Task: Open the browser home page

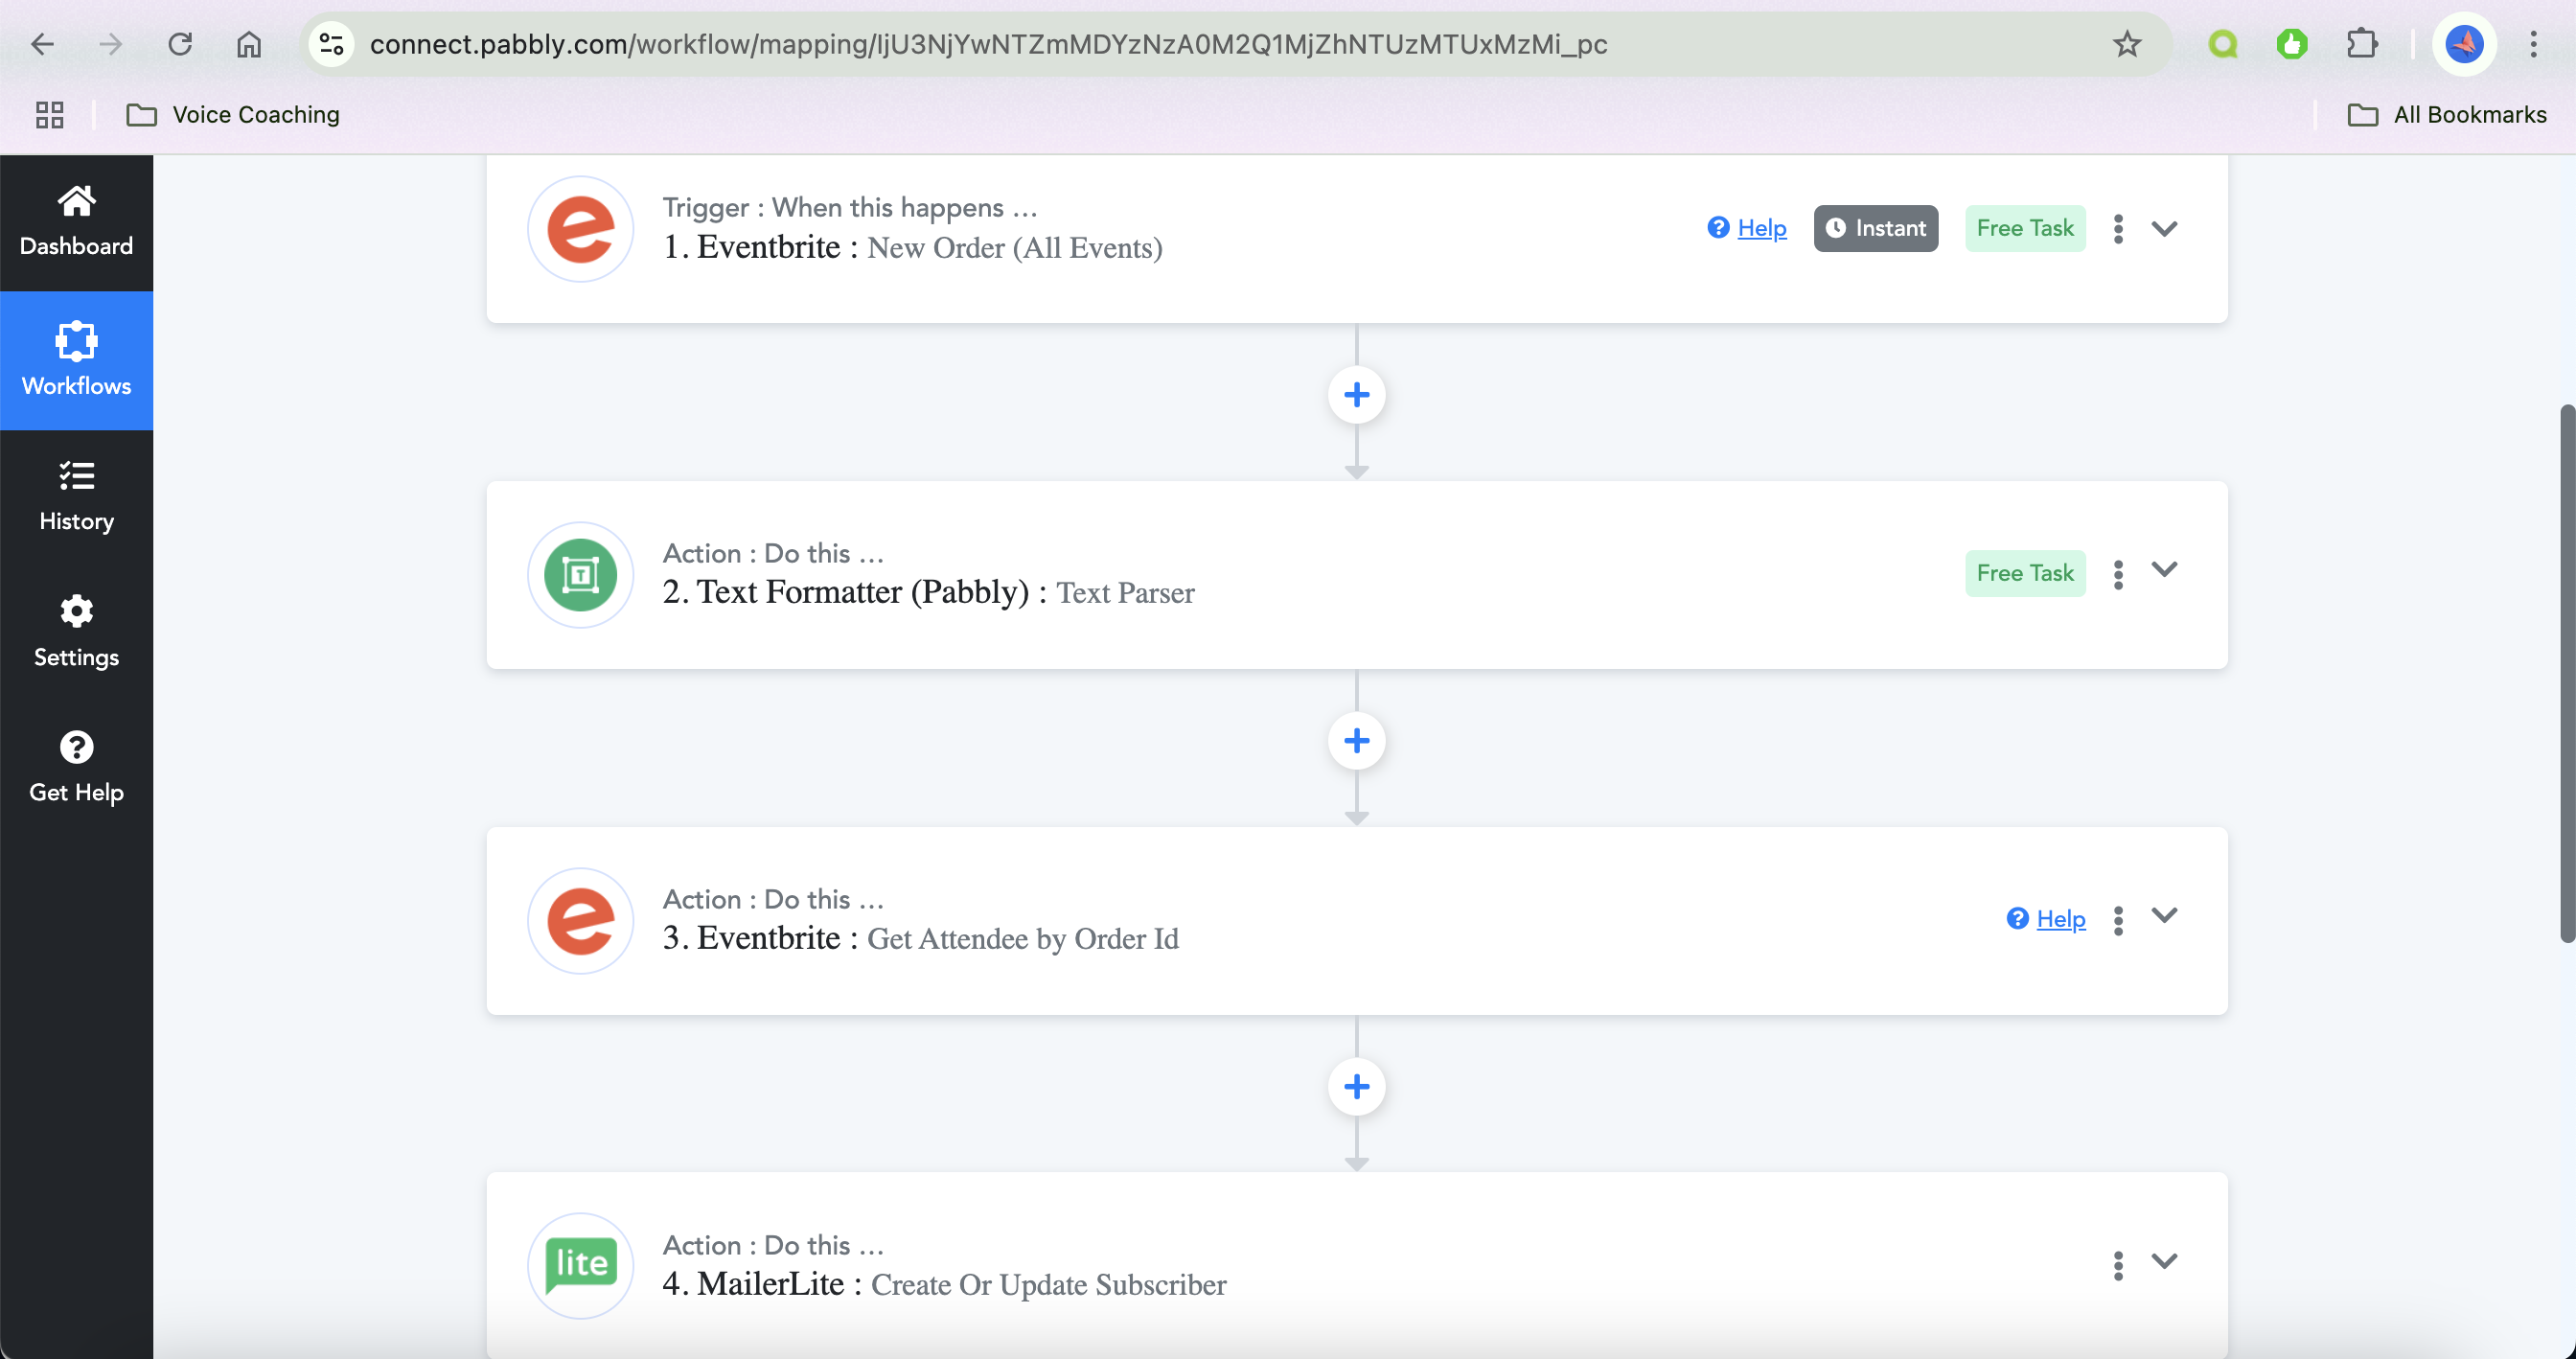Action: (x=249, y=44)
